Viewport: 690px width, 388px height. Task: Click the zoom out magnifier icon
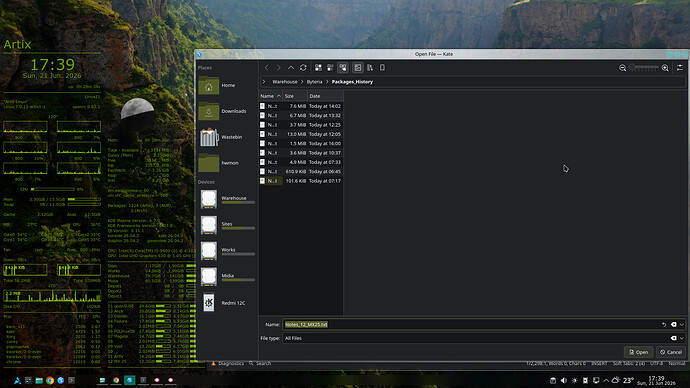622,68
